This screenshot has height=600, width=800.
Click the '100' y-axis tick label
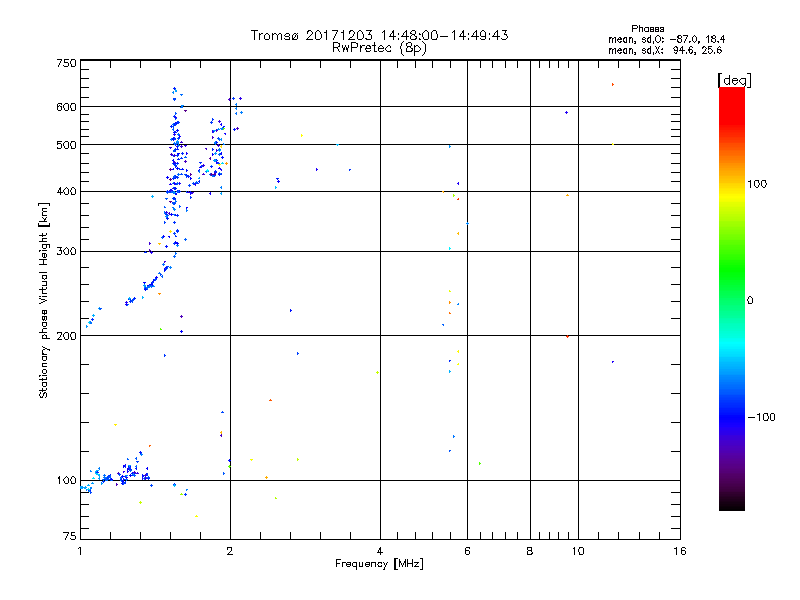[x=66, y=480]
